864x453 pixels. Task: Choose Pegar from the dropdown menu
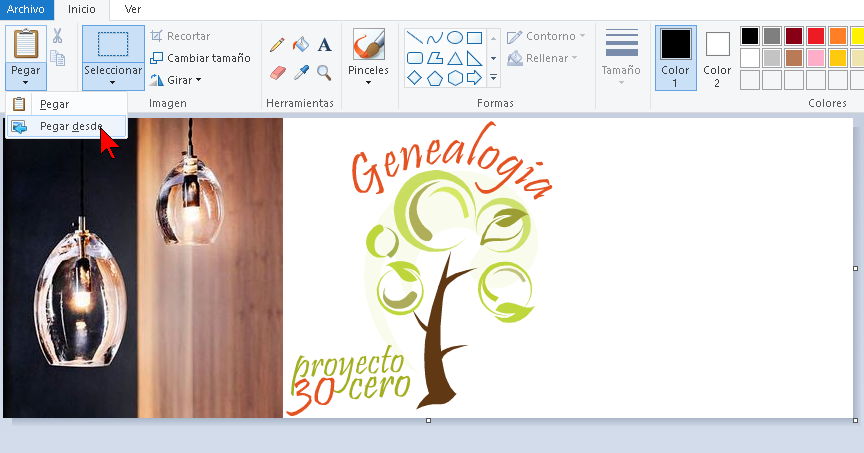tap(67, 104)
